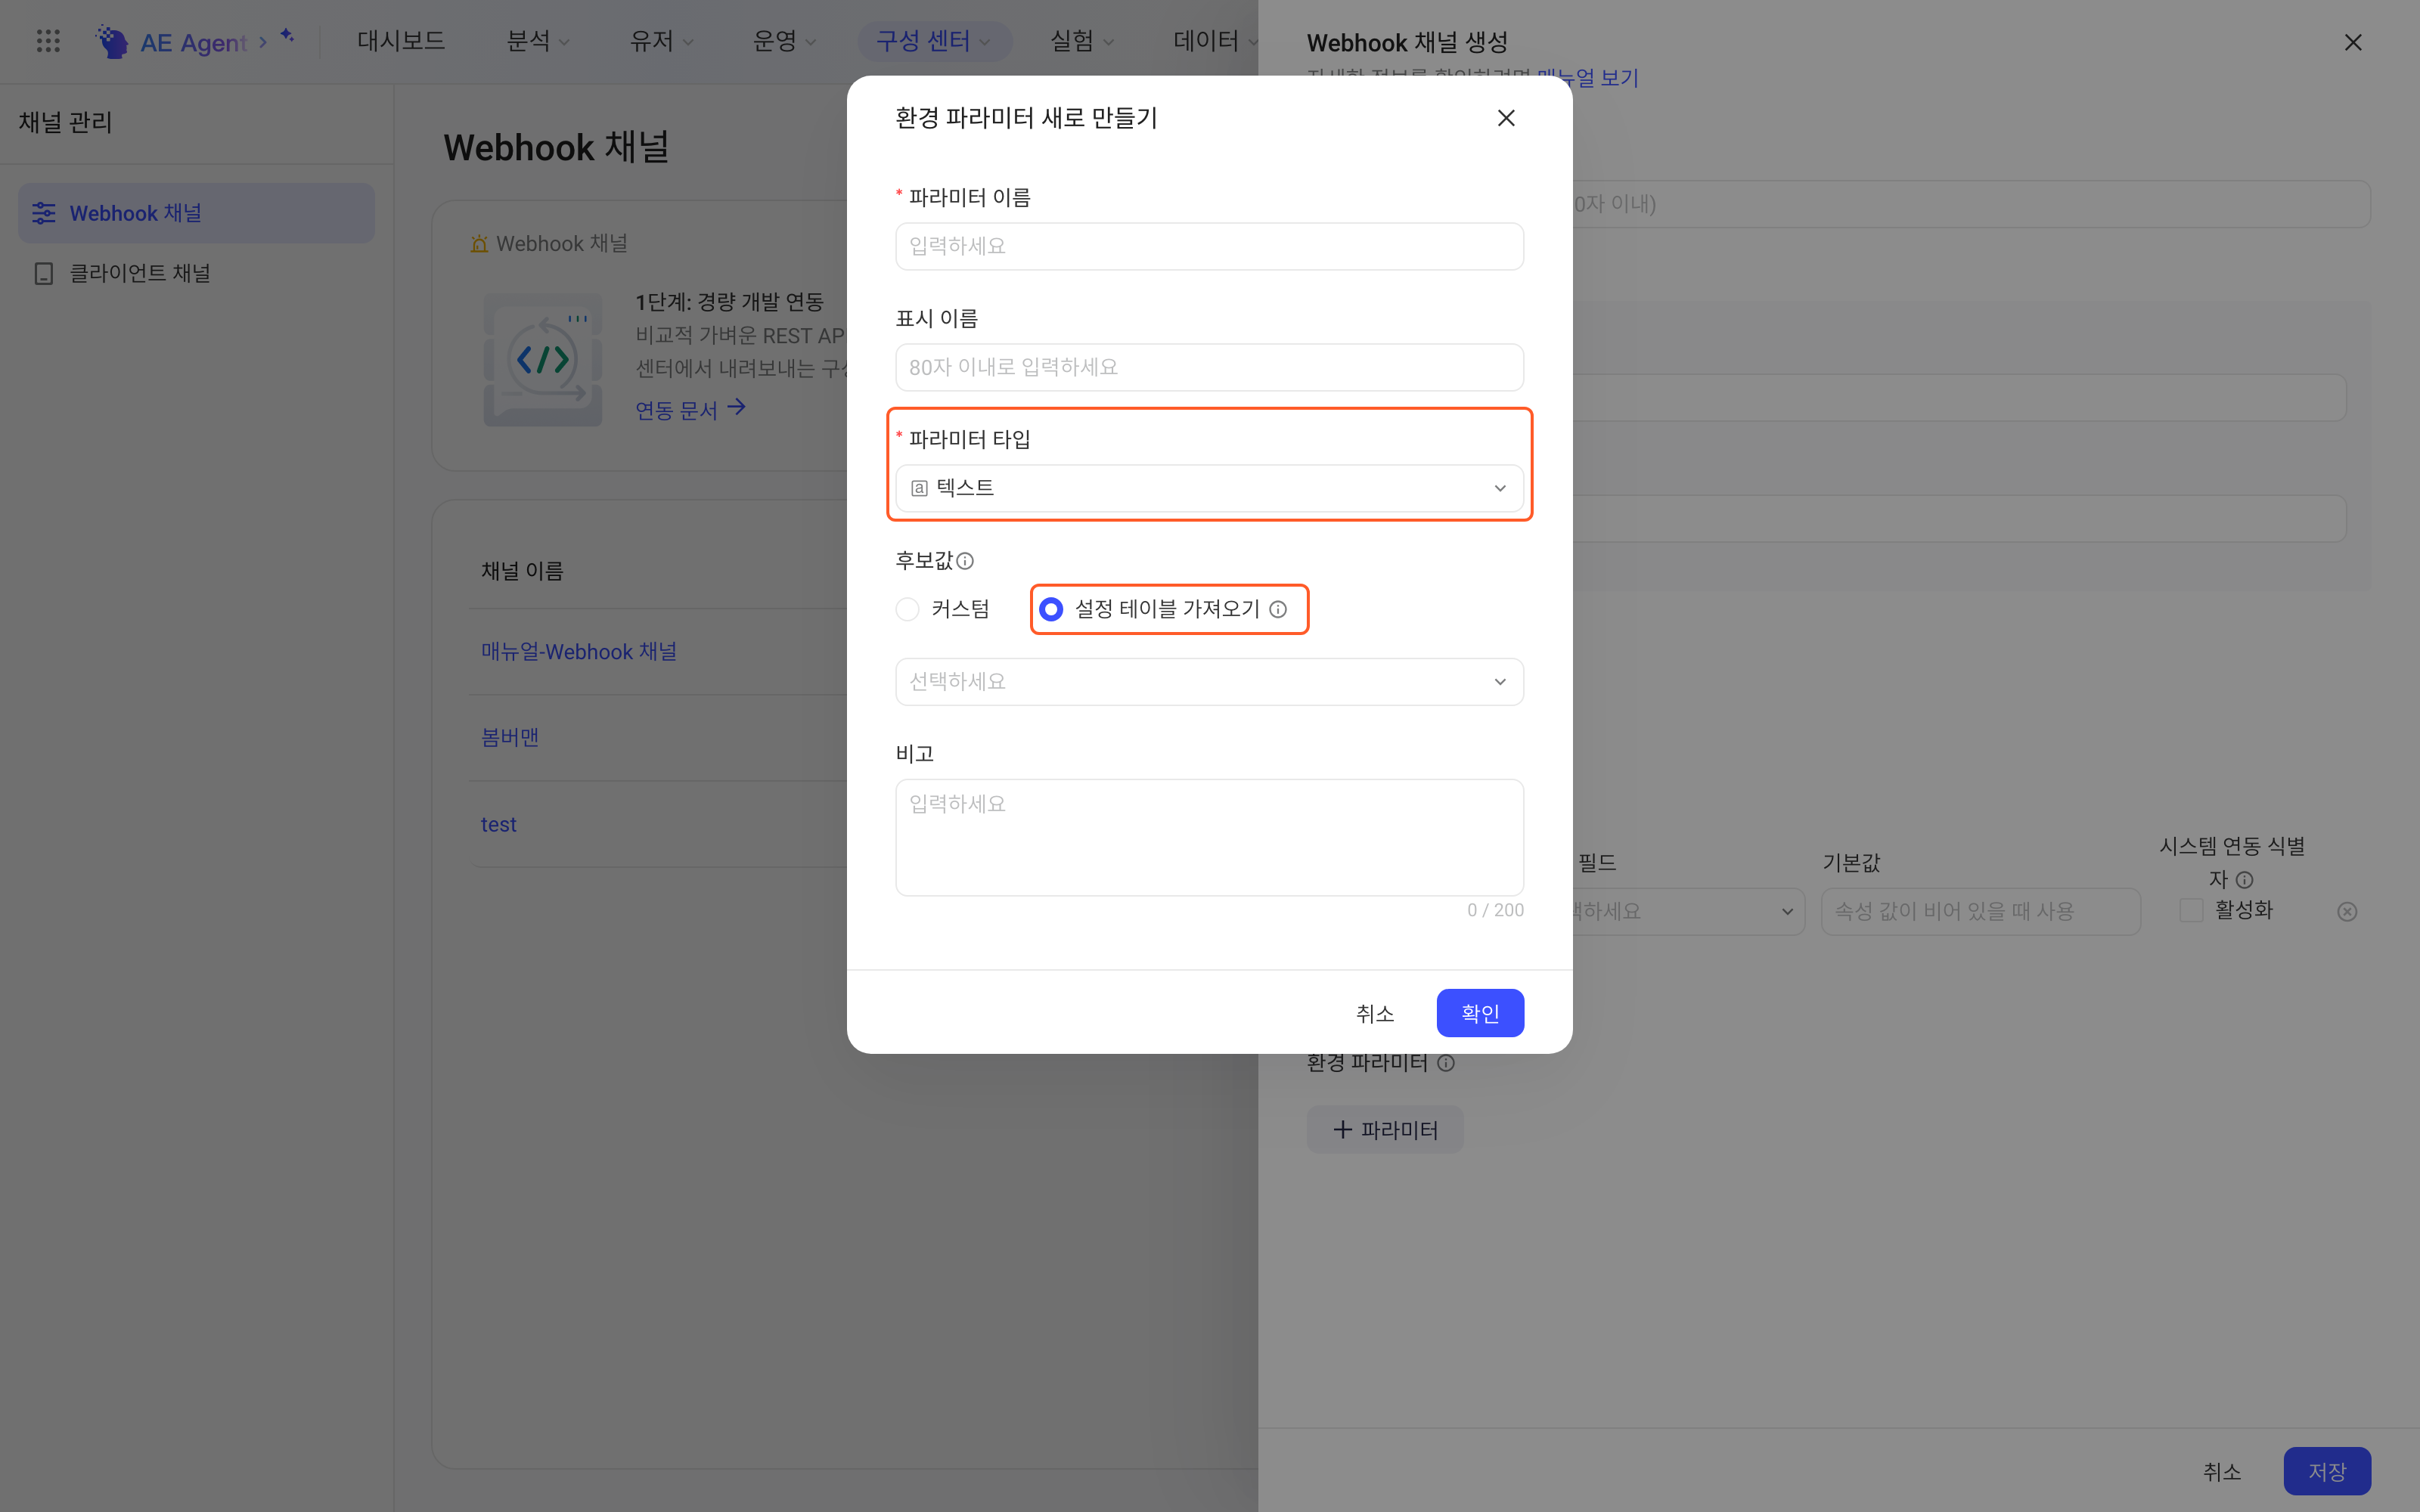
Task: Click the info icon next to 후보값
Action: 965,561
